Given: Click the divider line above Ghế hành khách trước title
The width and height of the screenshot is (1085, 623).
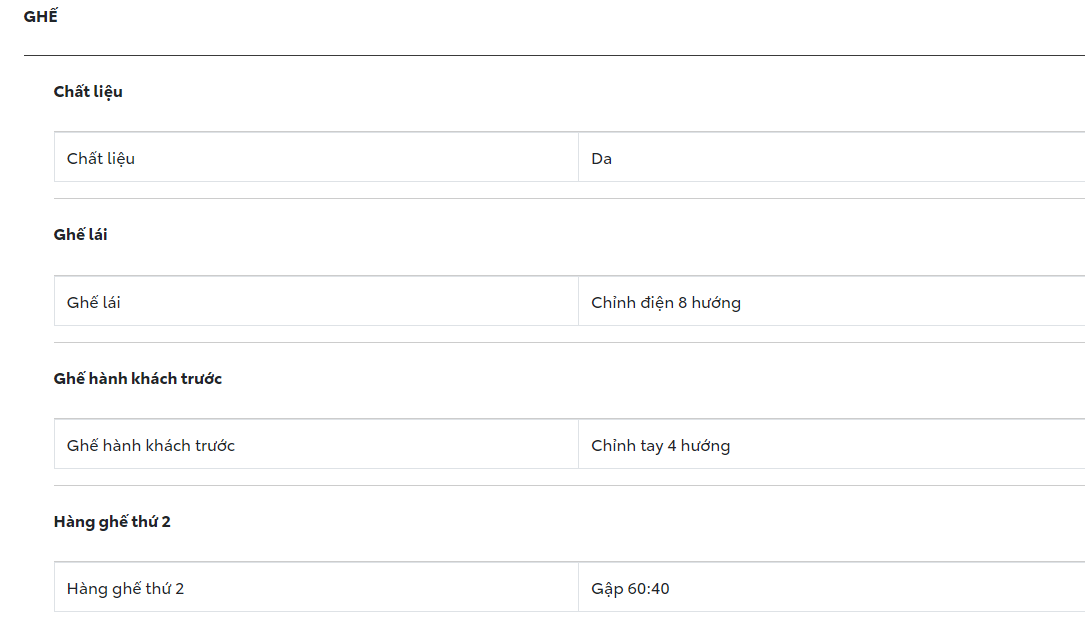Looking at the screenshot, I should tap(569, 342).
